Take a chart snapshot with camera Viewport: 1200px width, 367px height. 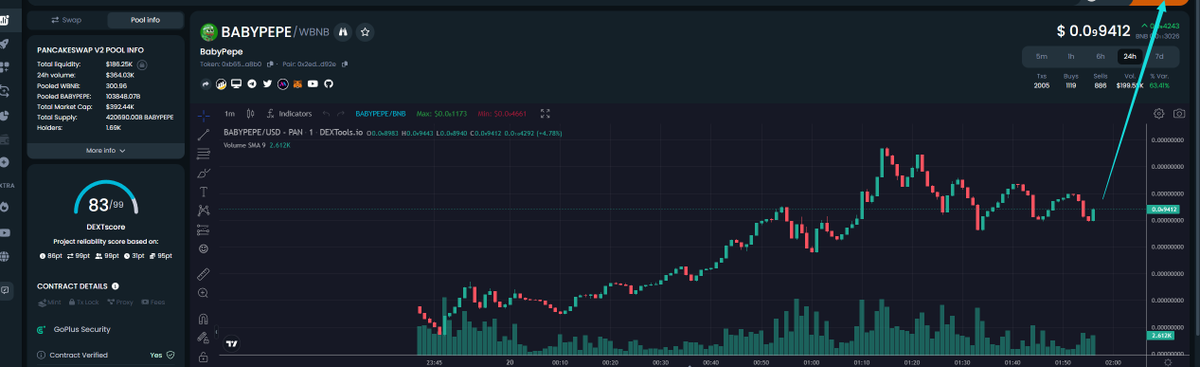click(x=1180, y=114)
